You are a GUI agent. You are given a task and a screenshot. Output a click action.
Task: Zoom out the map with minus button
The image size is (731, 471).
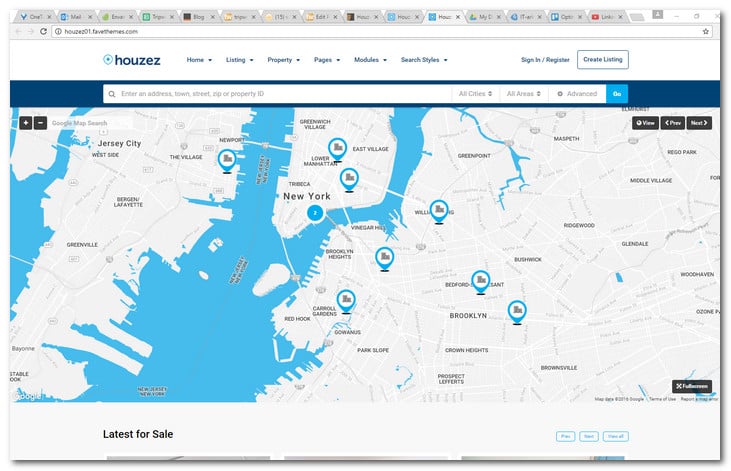[x=40, y=123]
